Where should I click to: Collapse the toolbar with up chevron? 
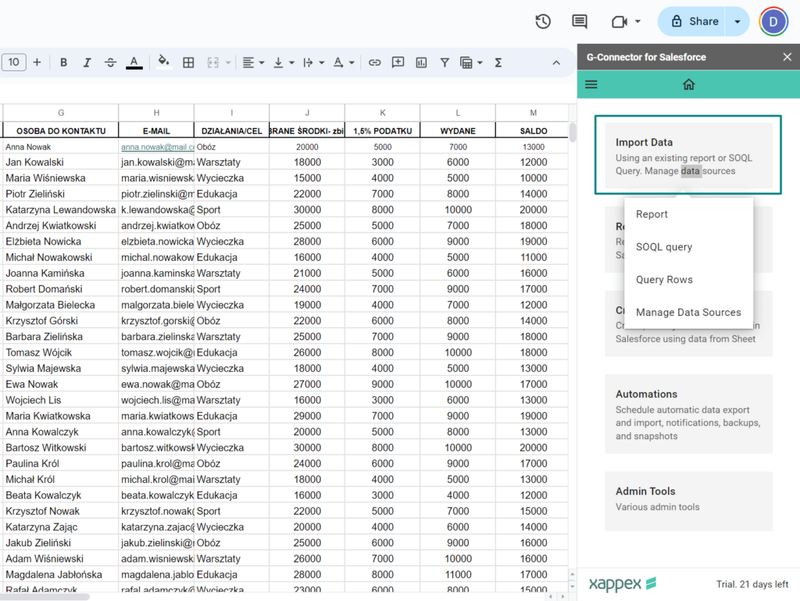tap(556, 62)
